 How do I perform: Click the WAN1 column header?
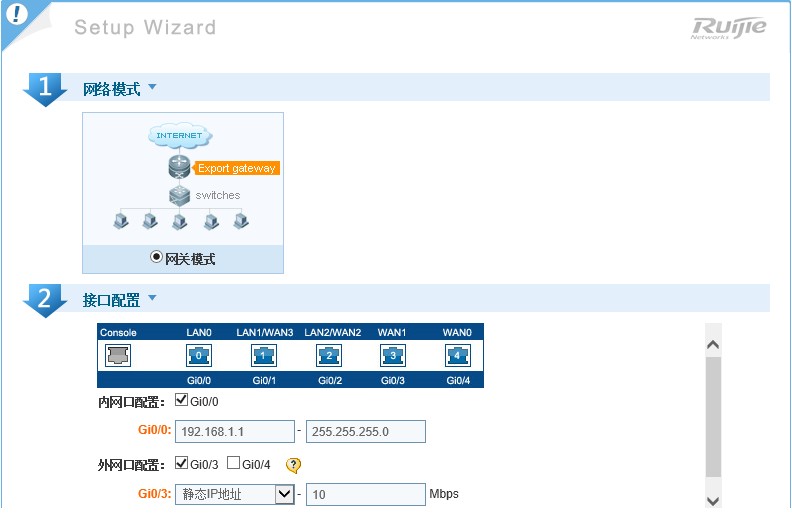point(392,333)
